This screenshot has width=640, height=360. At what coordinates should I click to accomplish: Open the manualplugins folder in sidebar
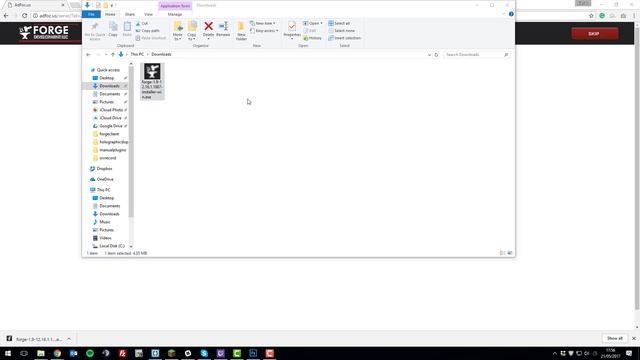[x=112, y=150]
